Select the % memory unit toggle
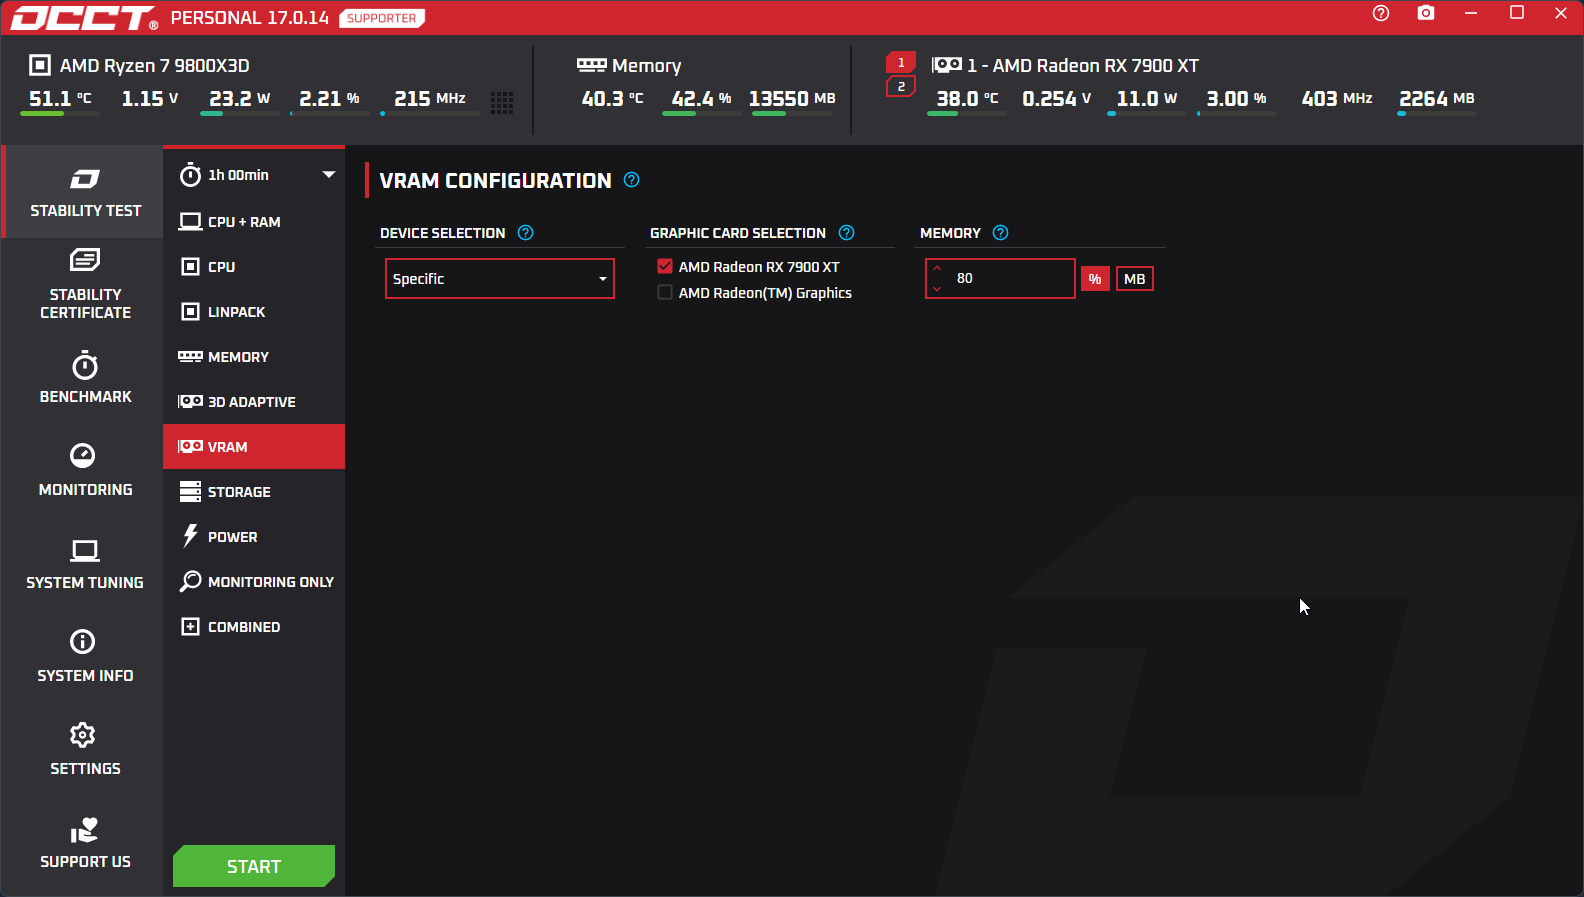This screenshot has height=897, width=1584. click(x=1095, y=279)
